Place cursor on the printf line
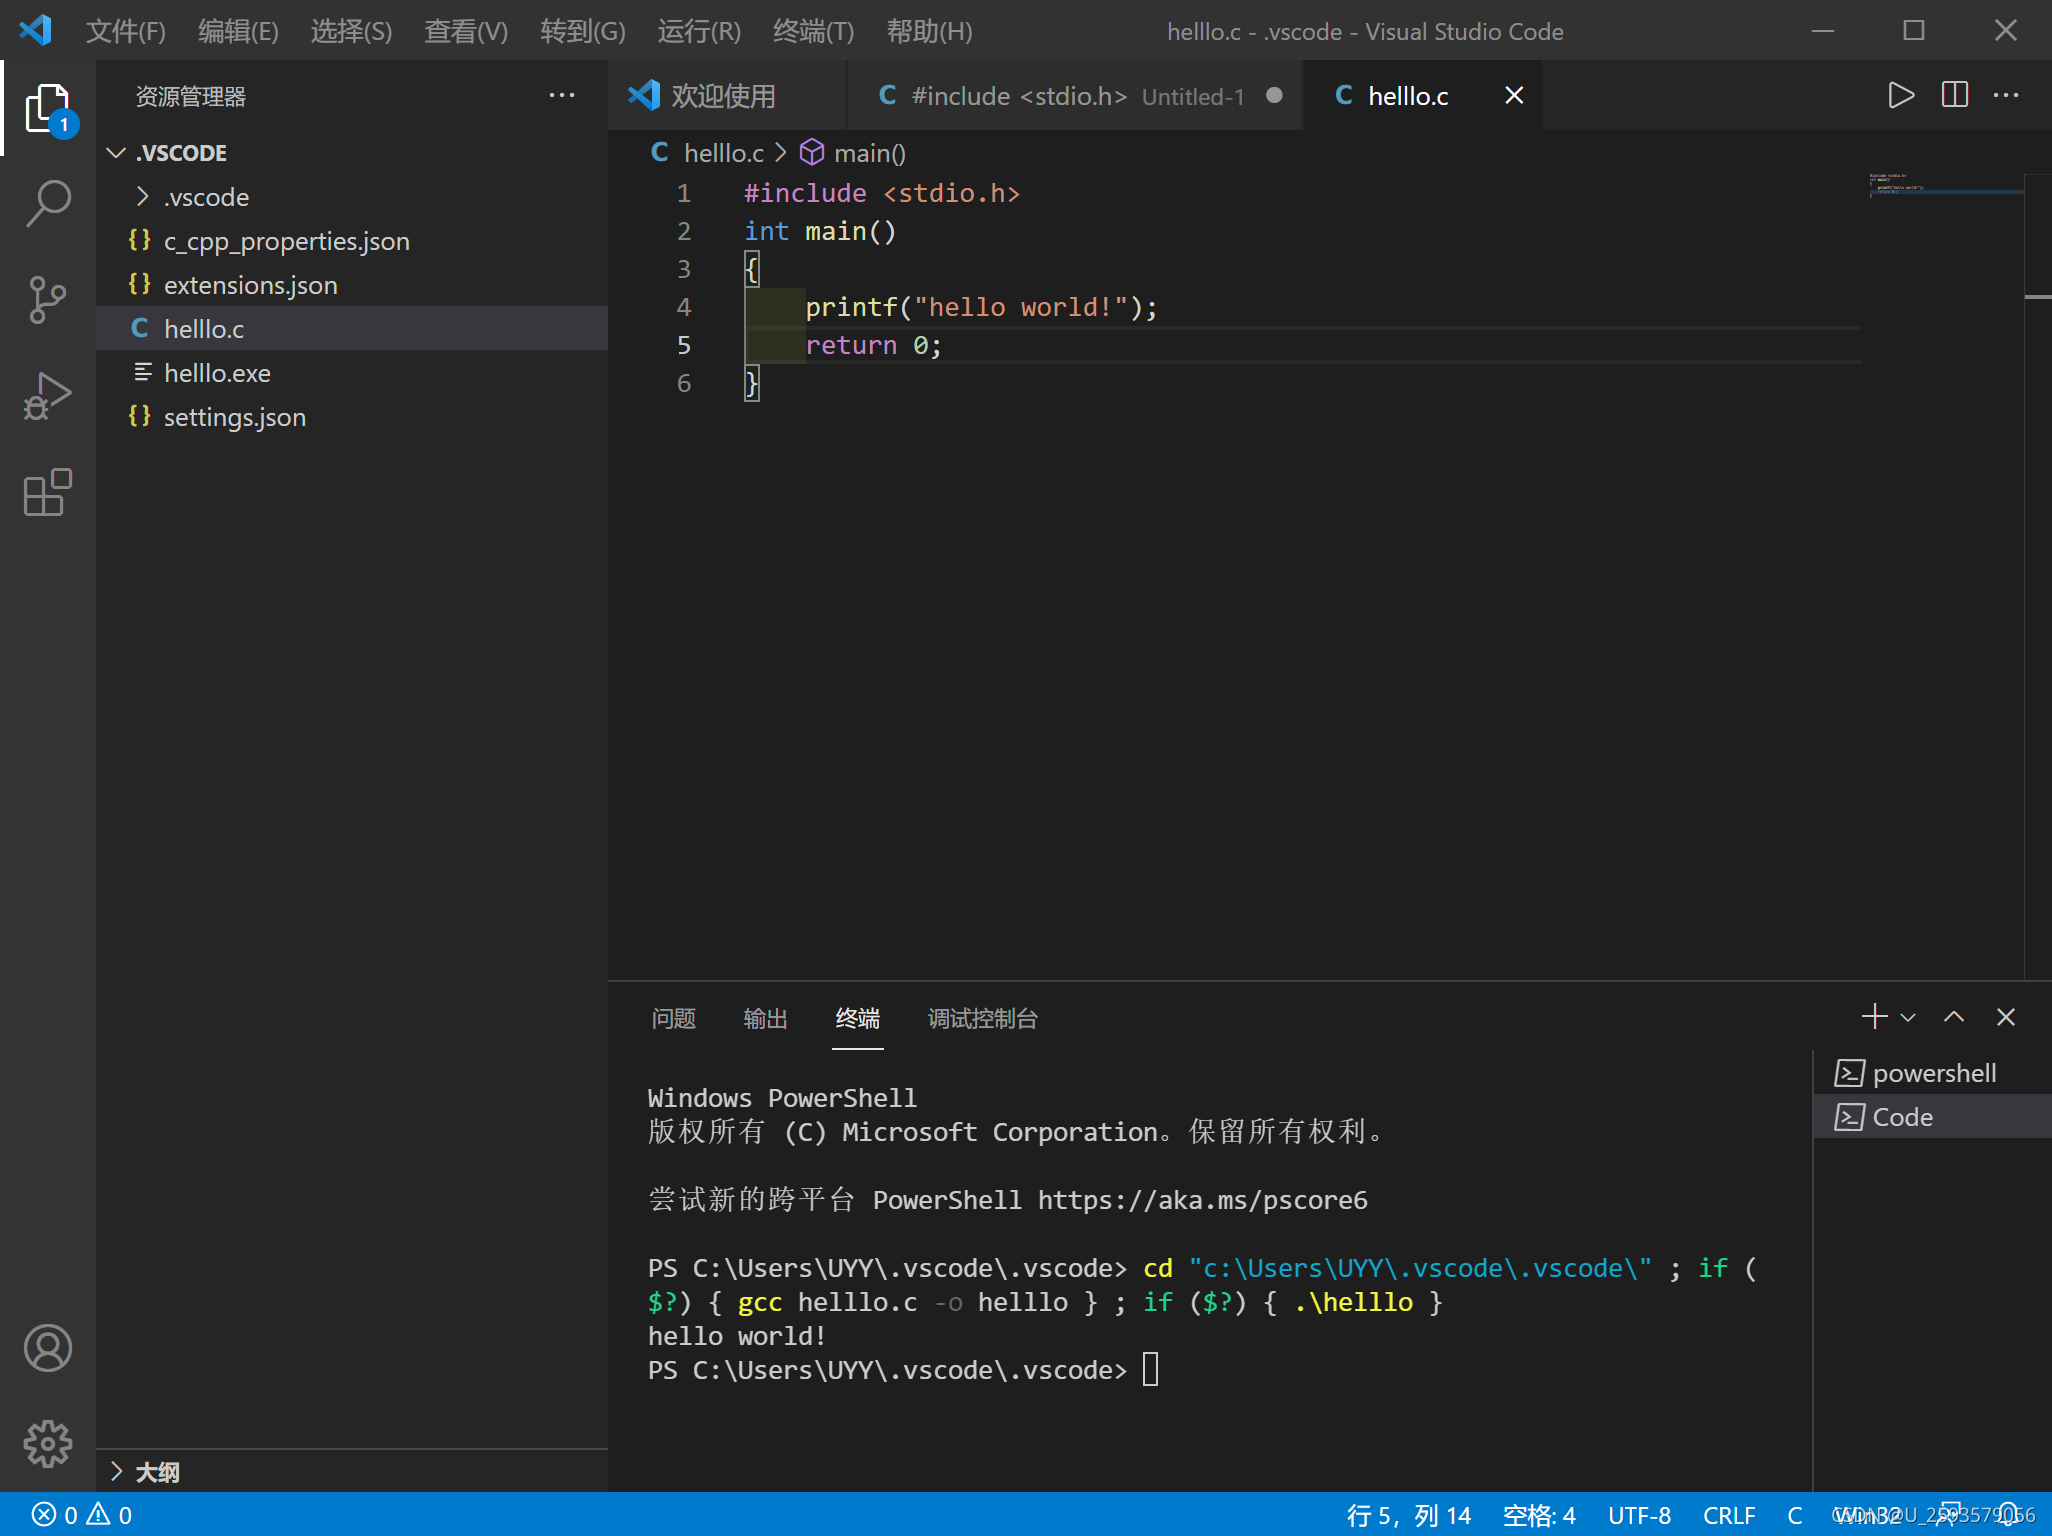This screenshot has width=2052, height=1536. pos(981,307)
